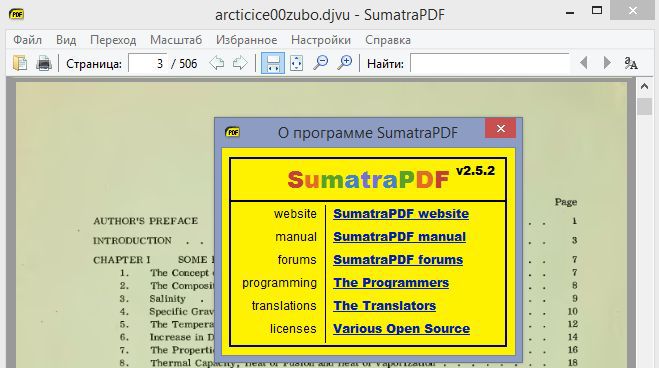The height and width of the screenshot is (368, 659).
Task: Open the Избранное menu
Action: 247,40
